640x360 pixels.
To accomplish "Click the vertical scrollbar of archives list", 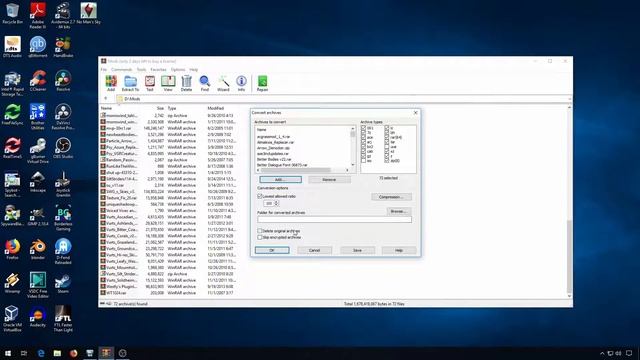I will point(353,147).
